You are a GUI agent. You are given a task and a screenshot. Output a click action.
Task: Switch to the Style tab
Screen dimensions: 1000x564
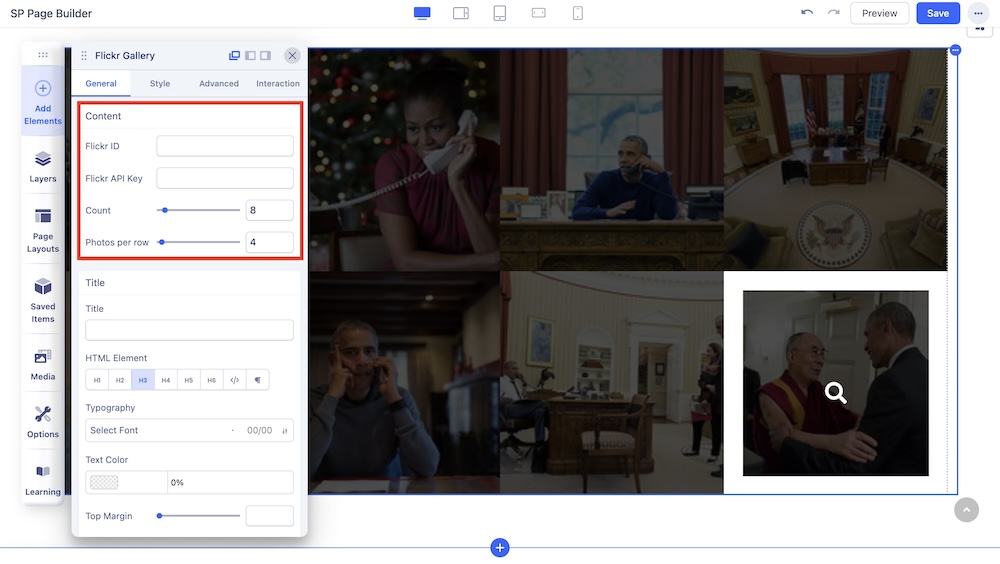[x=160, y=84]
